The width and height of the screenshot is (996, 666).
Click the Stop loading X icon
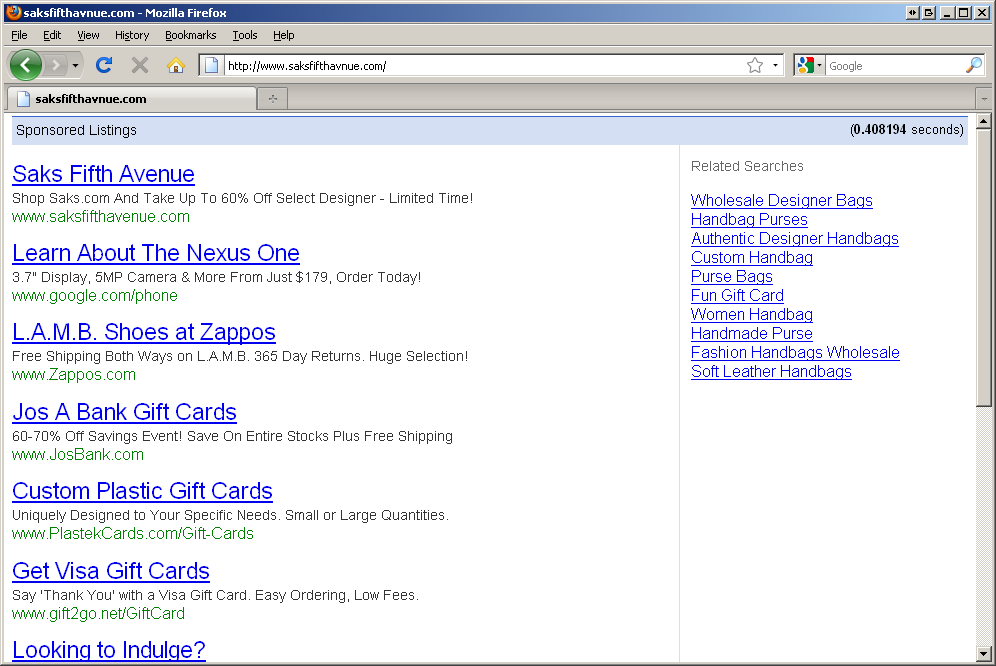click(140, 65)
